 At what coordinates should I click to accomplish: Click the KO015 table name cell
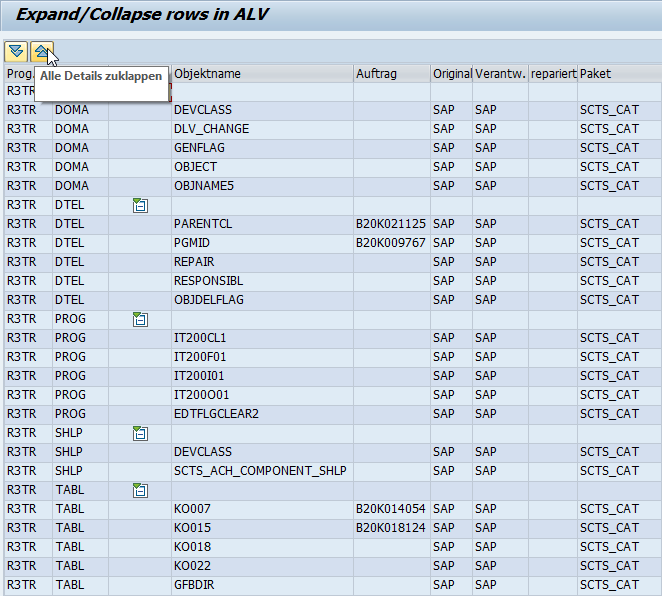click(262, 528)
